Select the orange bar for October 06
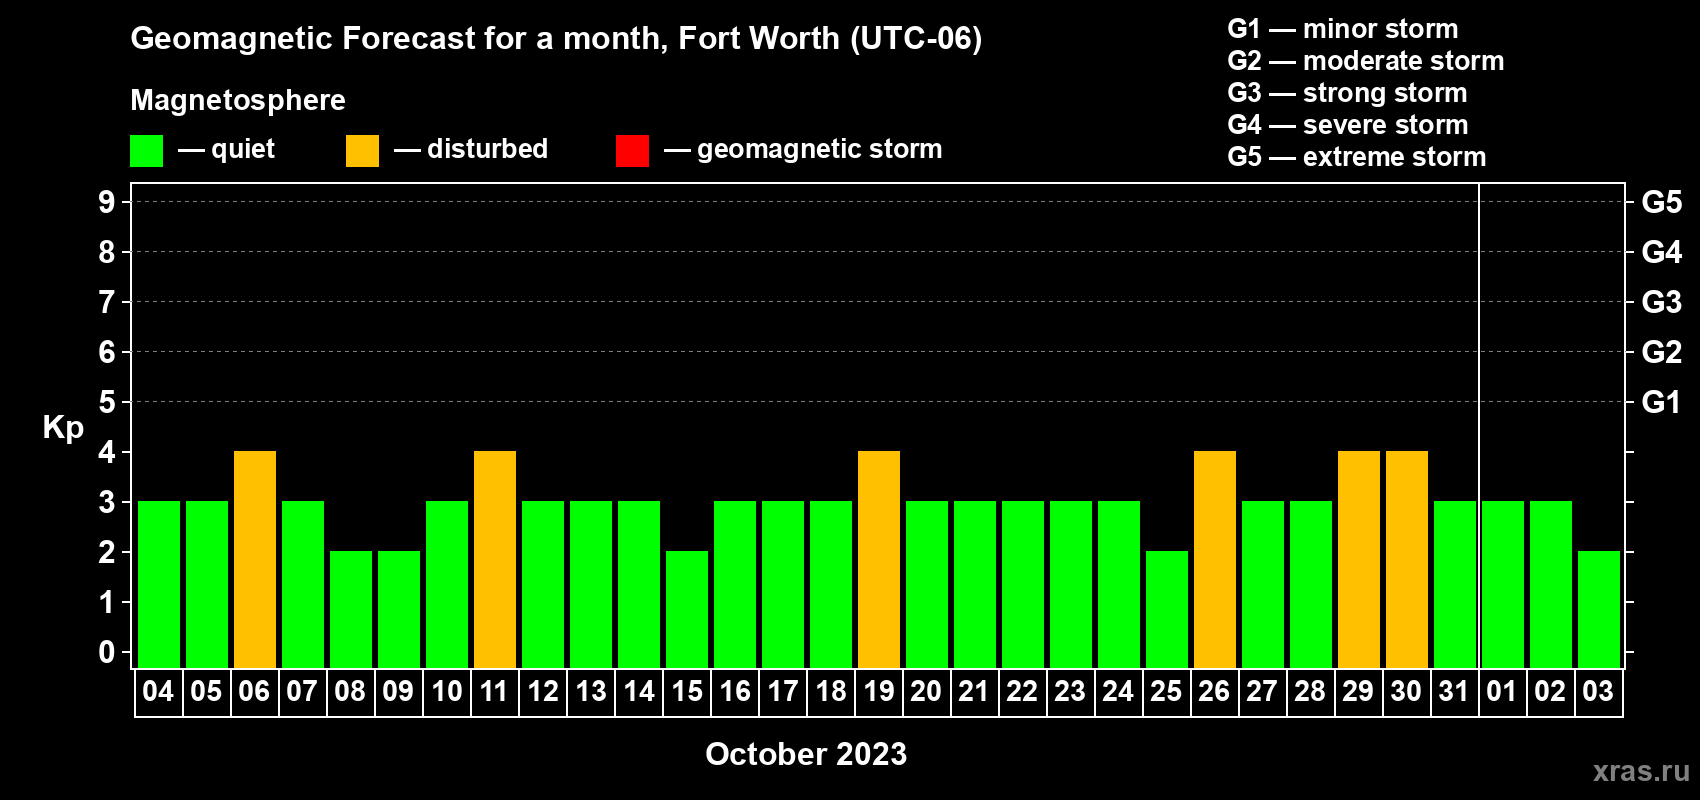 point(255,560)
